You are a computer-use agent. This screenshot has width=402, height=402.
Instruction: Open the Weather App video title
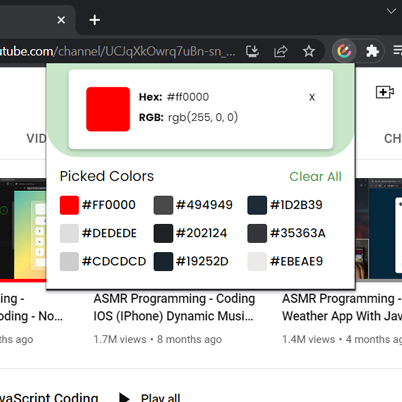(342, 307)
